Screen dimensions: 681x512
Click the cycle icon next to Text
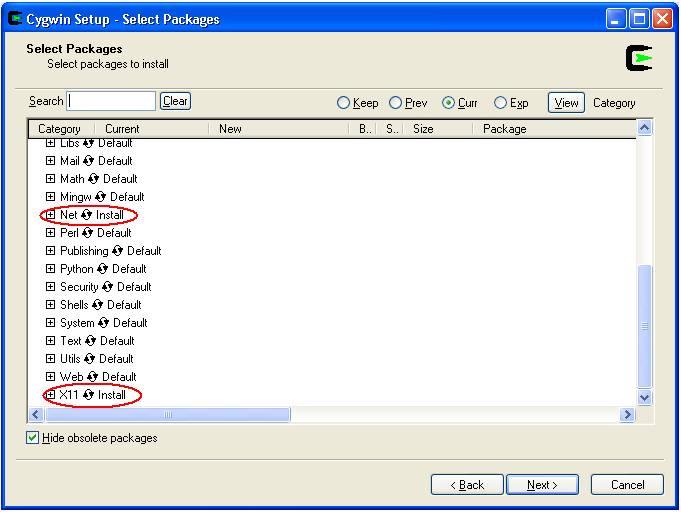point(90,341)
